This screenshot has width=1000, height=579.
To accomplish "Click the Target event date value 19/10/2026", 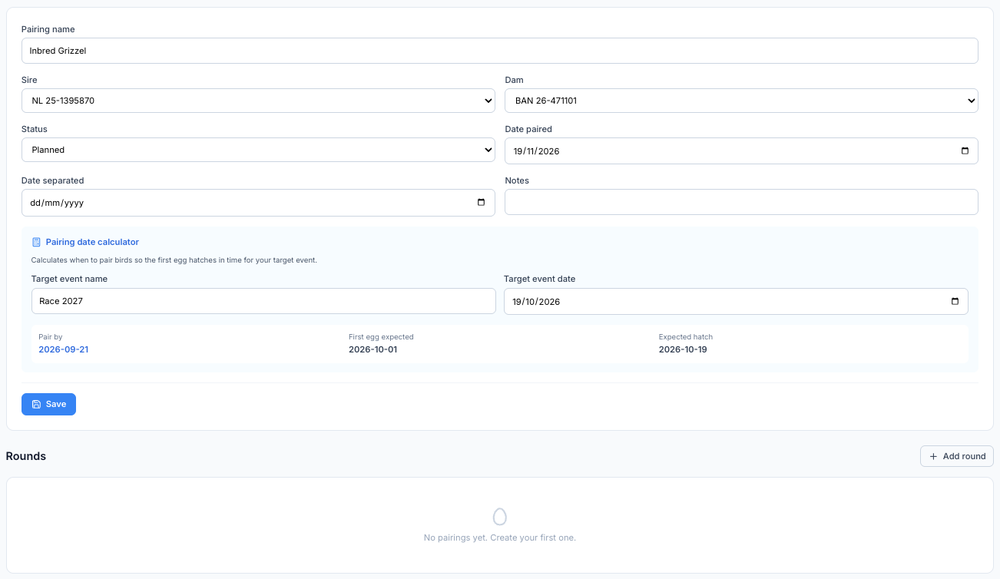I will tap(536, 302).
